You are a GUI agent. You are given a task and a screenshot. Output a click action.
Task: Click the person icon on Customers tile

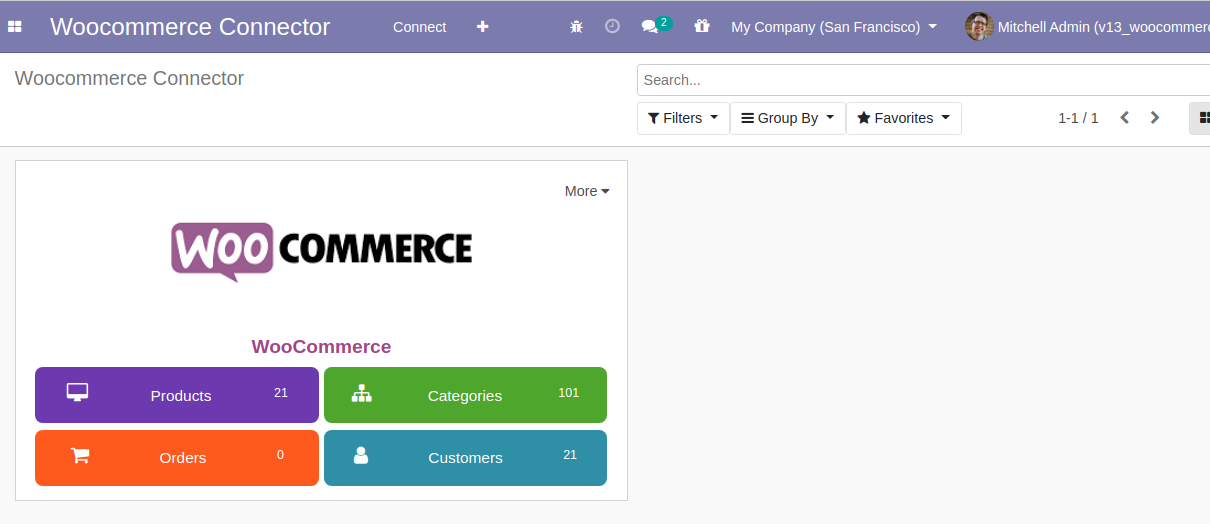(x=361, y=455)
